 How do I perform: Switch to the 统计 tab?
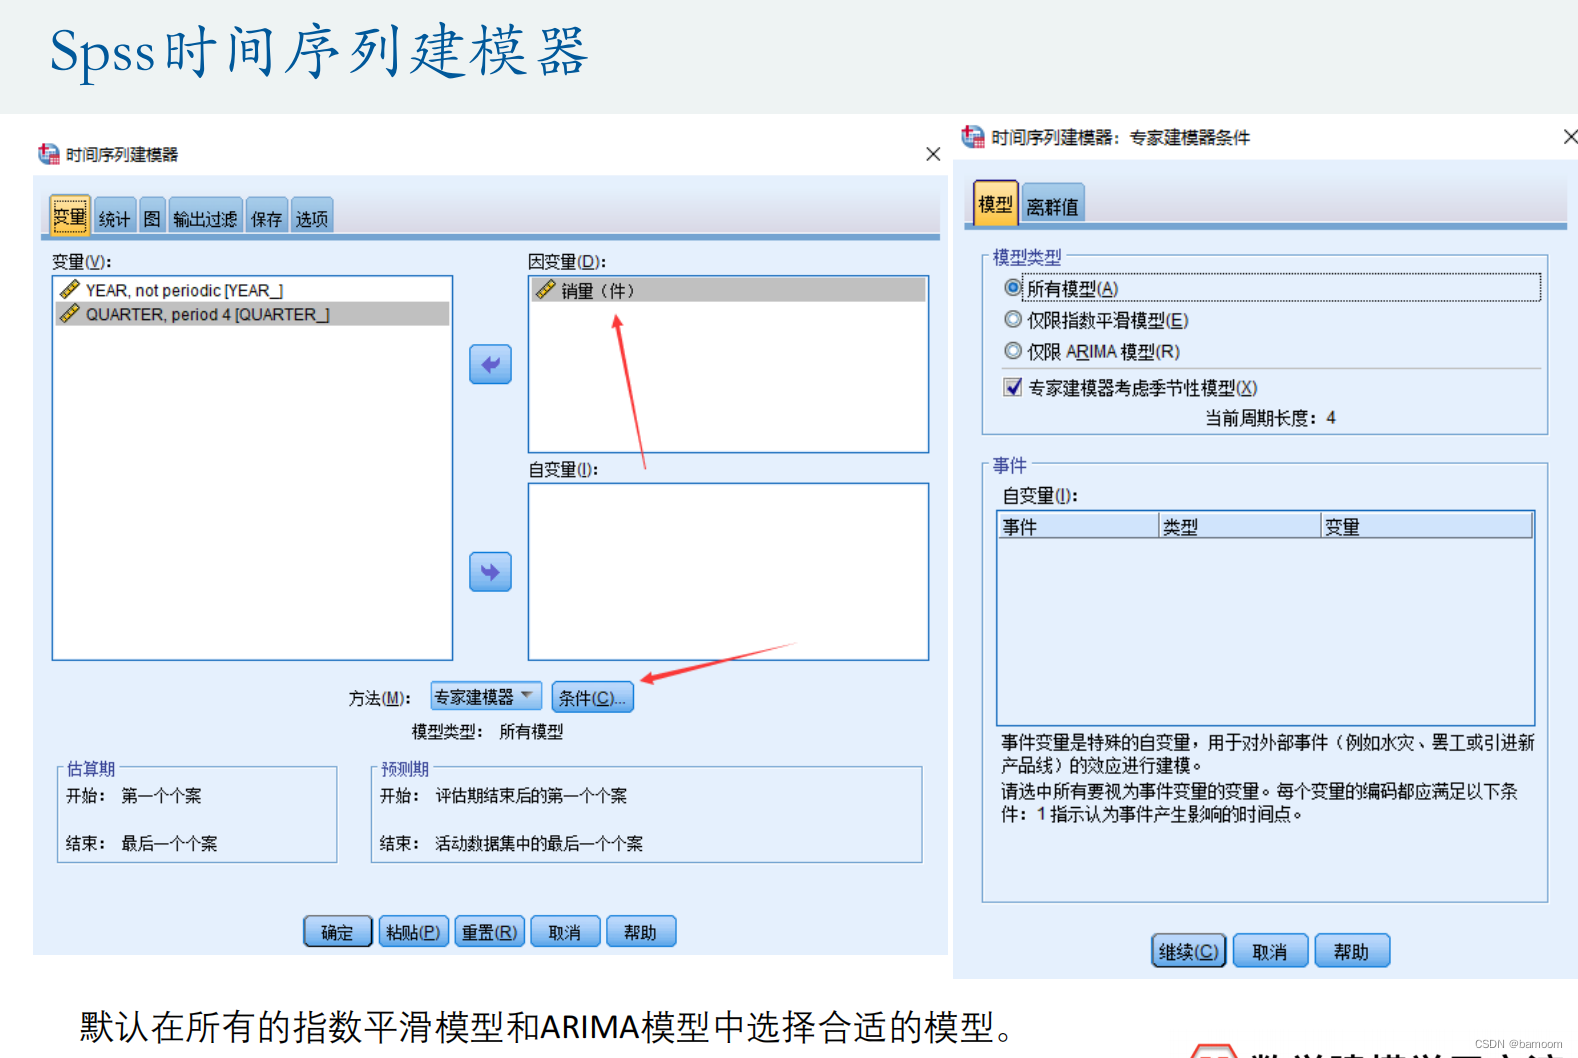114,218
